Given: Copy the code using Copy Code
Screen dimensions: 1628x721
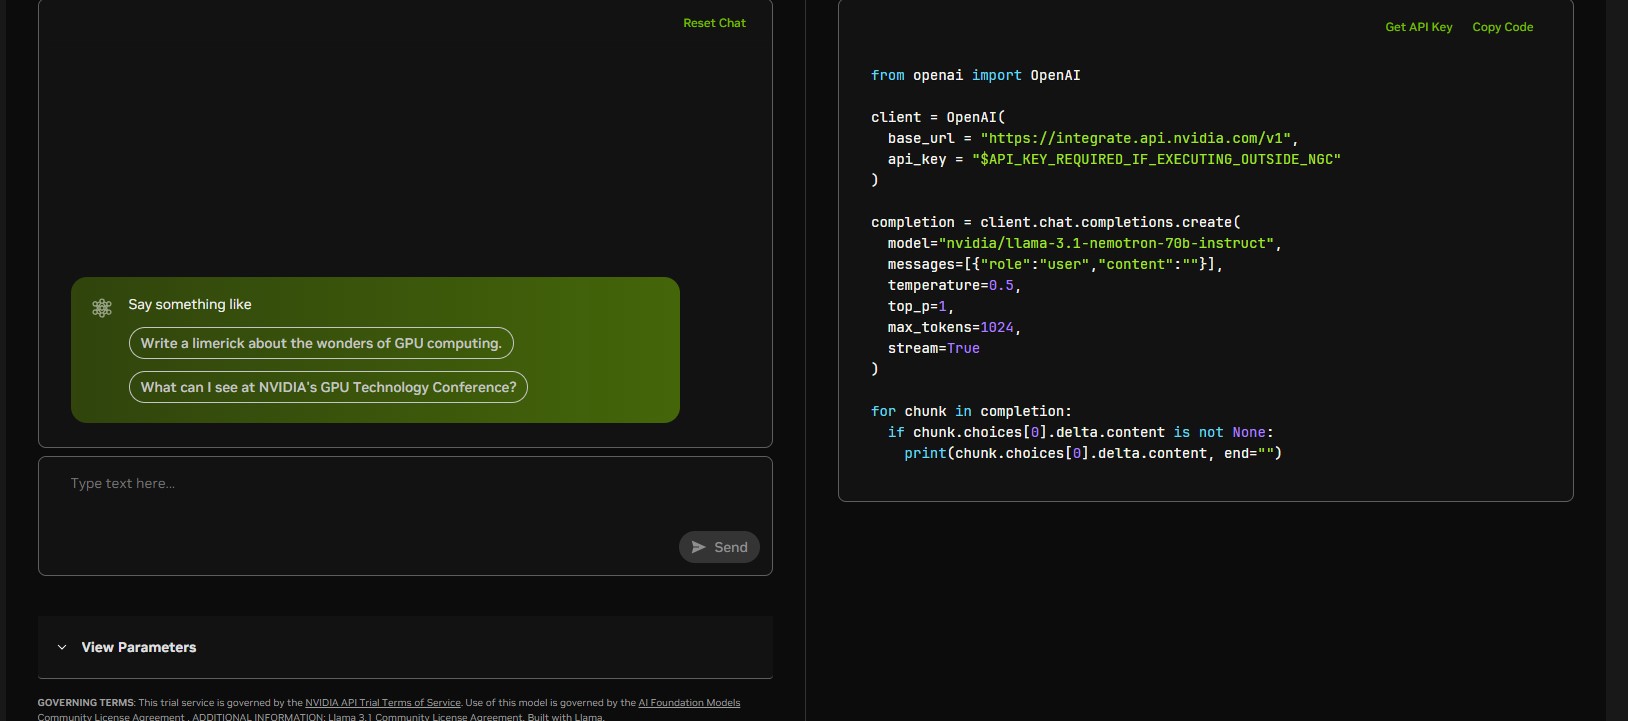Looking at the screenshot, I should pos(1502,27).
